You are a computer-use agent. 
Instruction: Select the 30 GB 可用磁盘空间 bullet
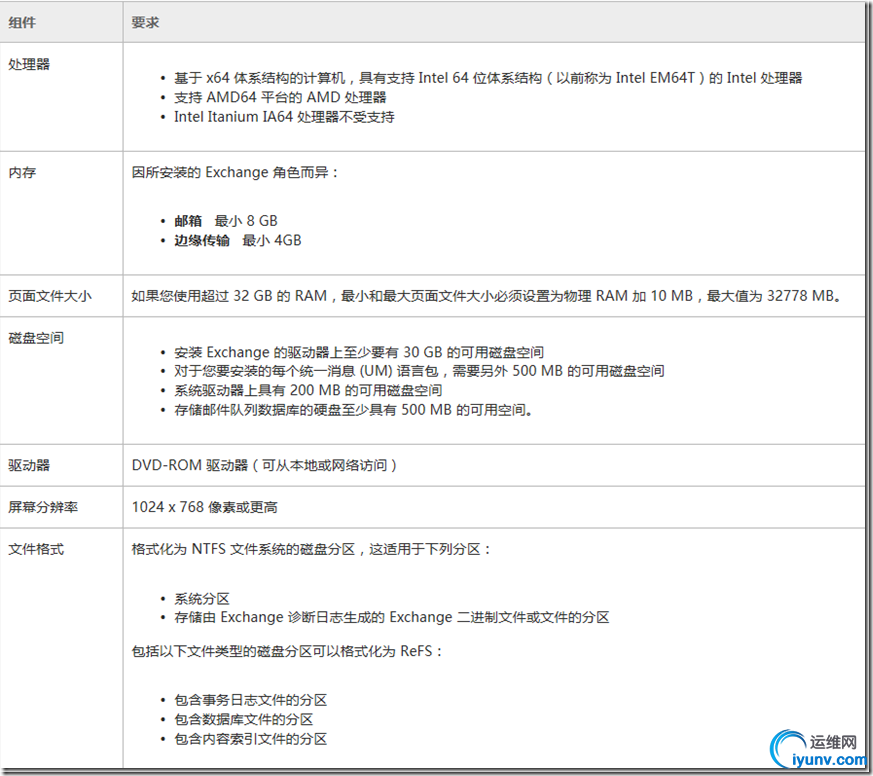coord(359,352)
